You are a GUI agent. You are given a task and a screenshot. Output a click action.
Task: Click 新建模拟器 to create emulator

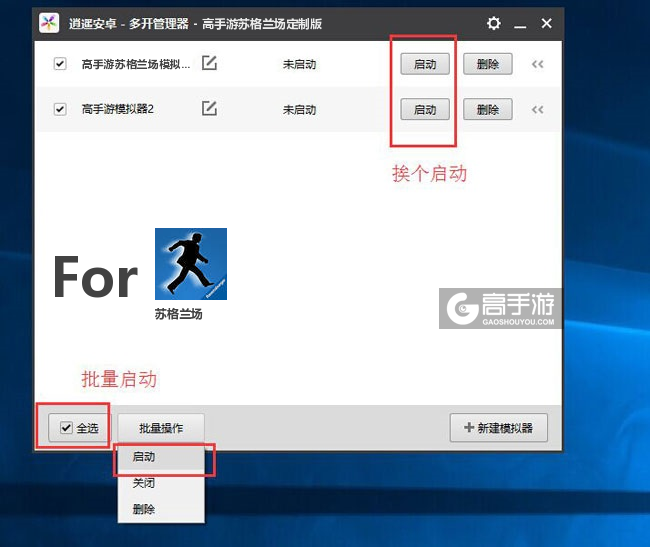coord(499,428)
